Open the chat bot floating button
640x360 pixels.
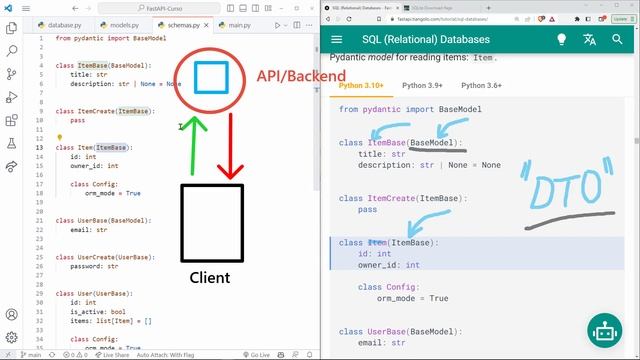pyautogui.click(x=604, y=330)
